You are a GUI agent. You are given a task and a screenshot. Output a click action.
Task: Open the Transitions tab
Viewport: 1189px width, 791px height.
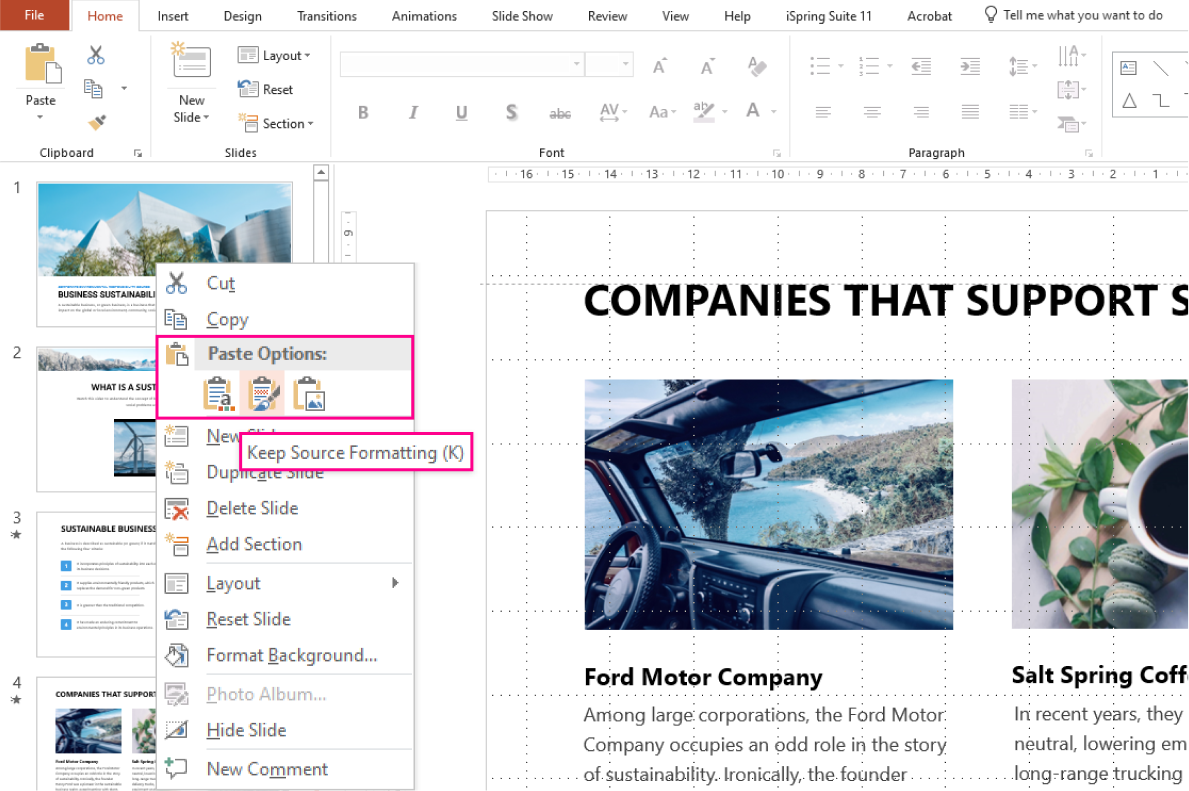(327, 16)
